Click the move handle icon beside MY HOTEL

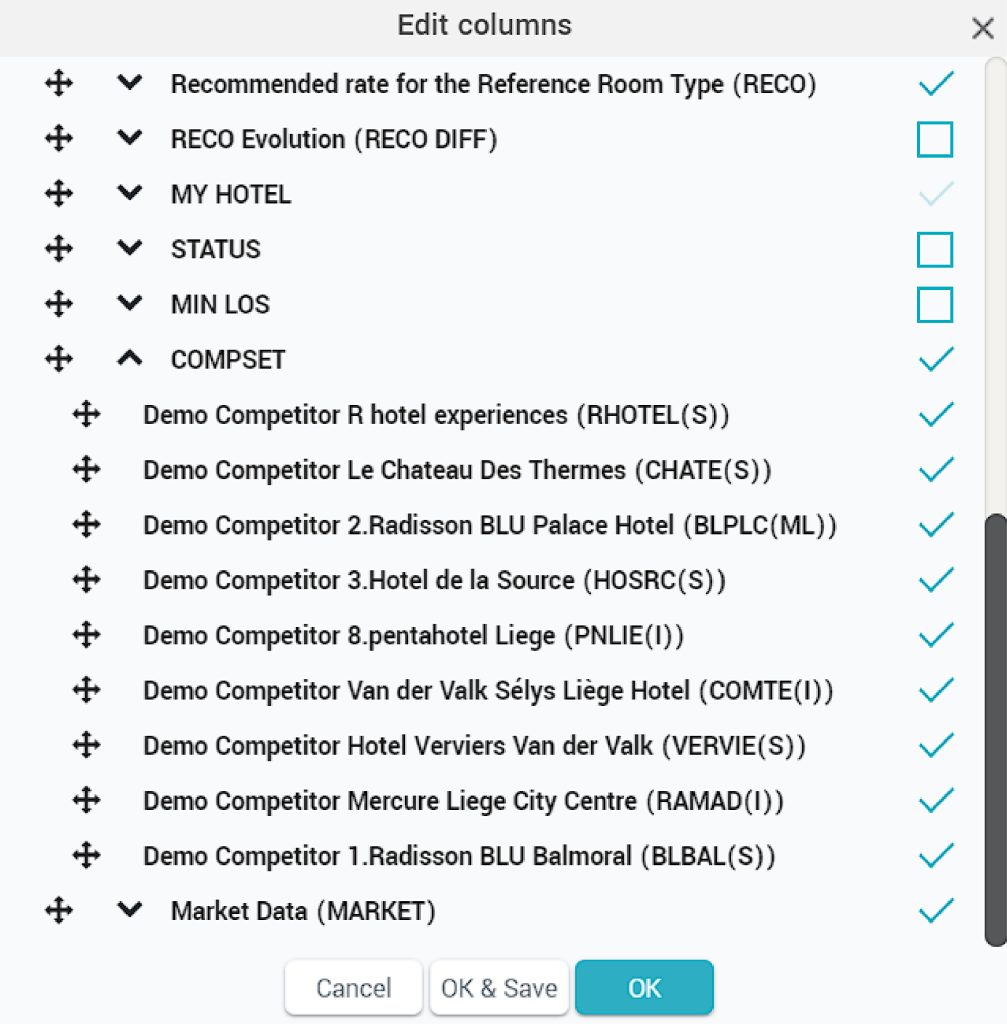coord(59,194)
